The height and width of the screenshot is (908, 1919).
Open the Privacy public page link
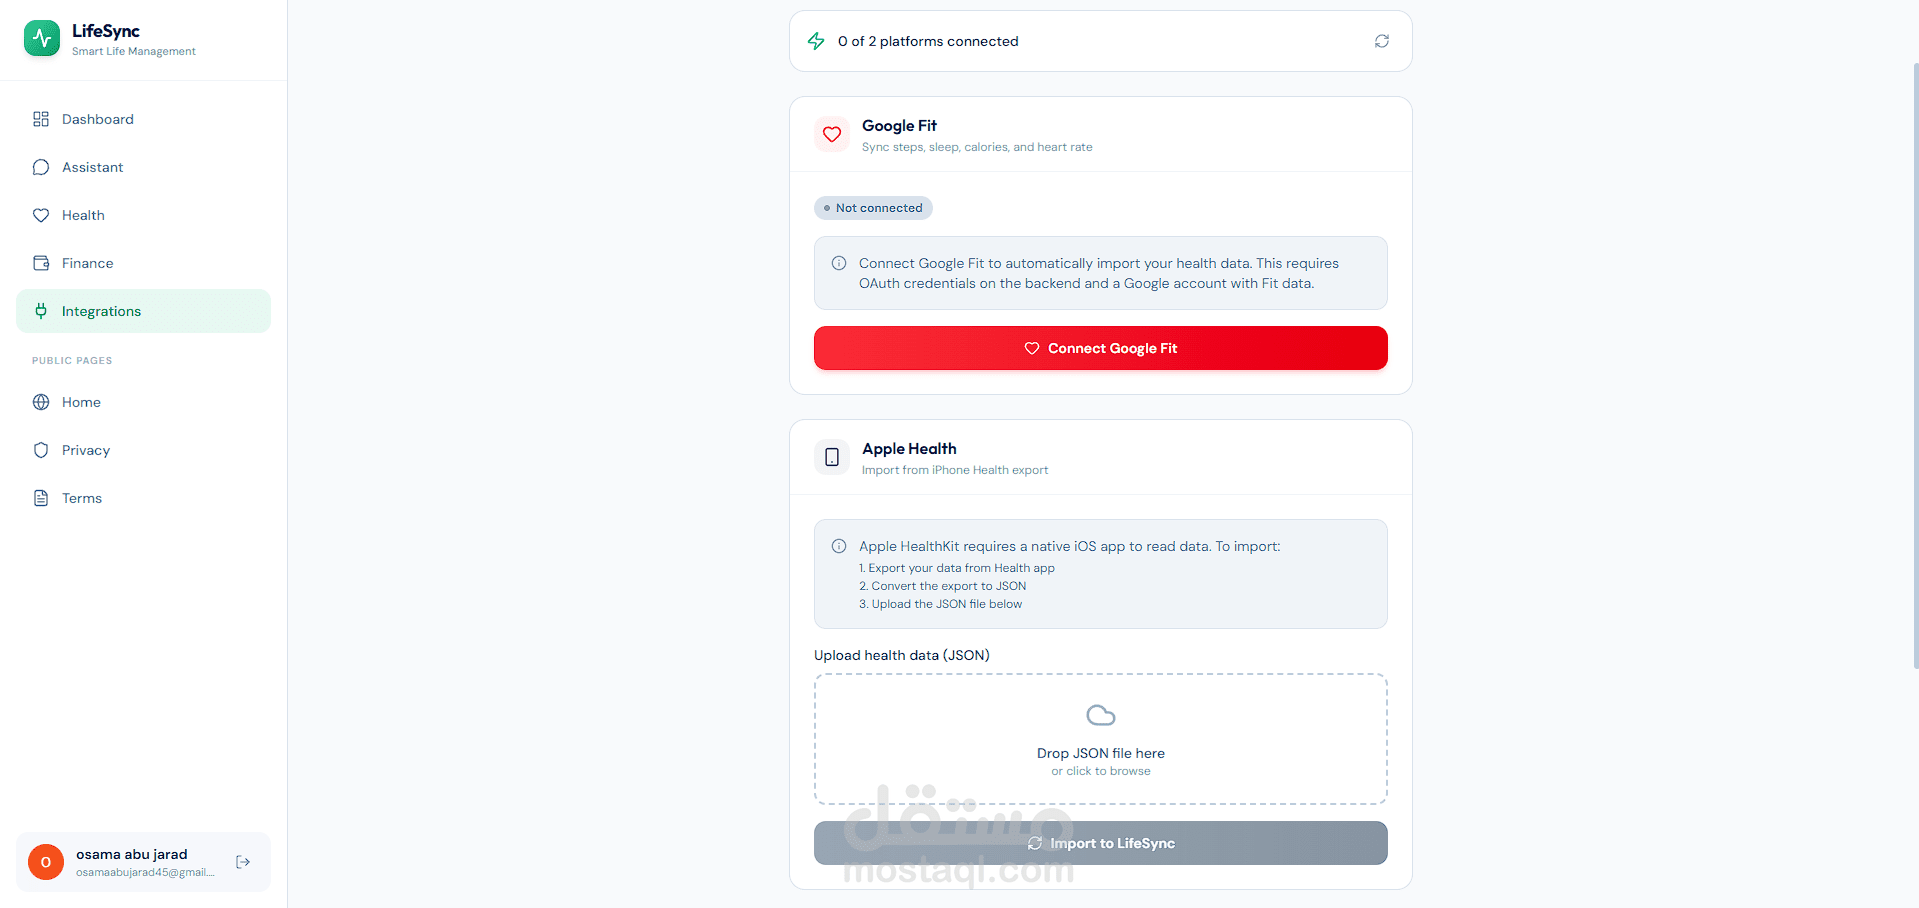click(x=85, y=450)
